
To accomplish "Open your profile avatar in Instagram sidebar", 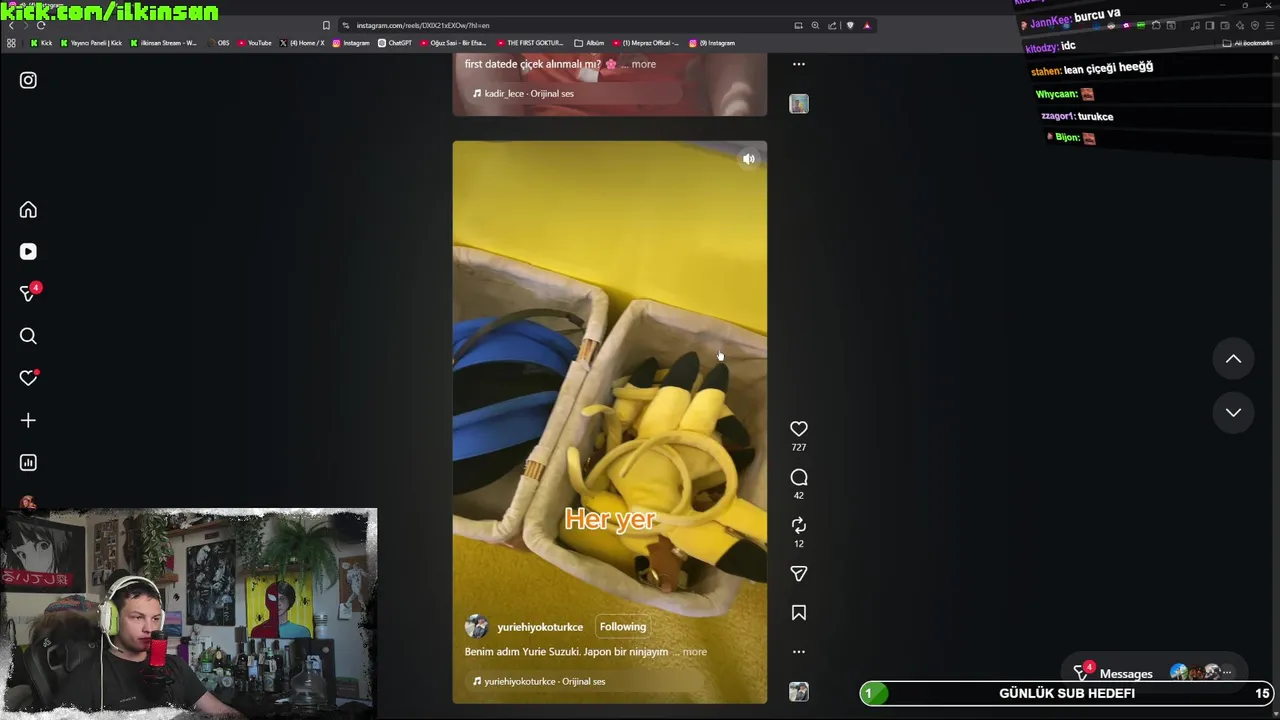I will pyautogui.click(x=28, y=503).
